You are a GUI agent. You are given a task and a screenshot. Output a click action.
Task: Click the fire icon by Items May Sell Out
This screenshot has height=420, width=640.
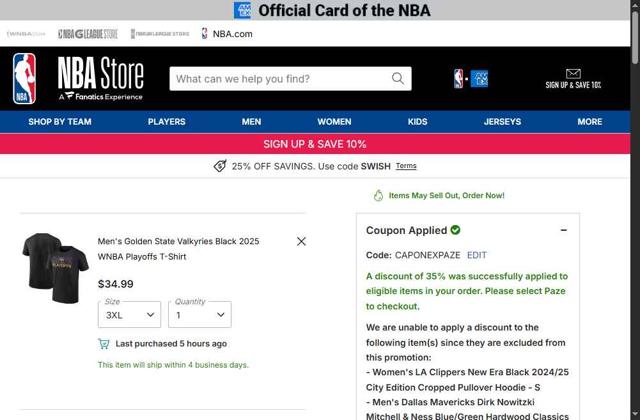378,196
